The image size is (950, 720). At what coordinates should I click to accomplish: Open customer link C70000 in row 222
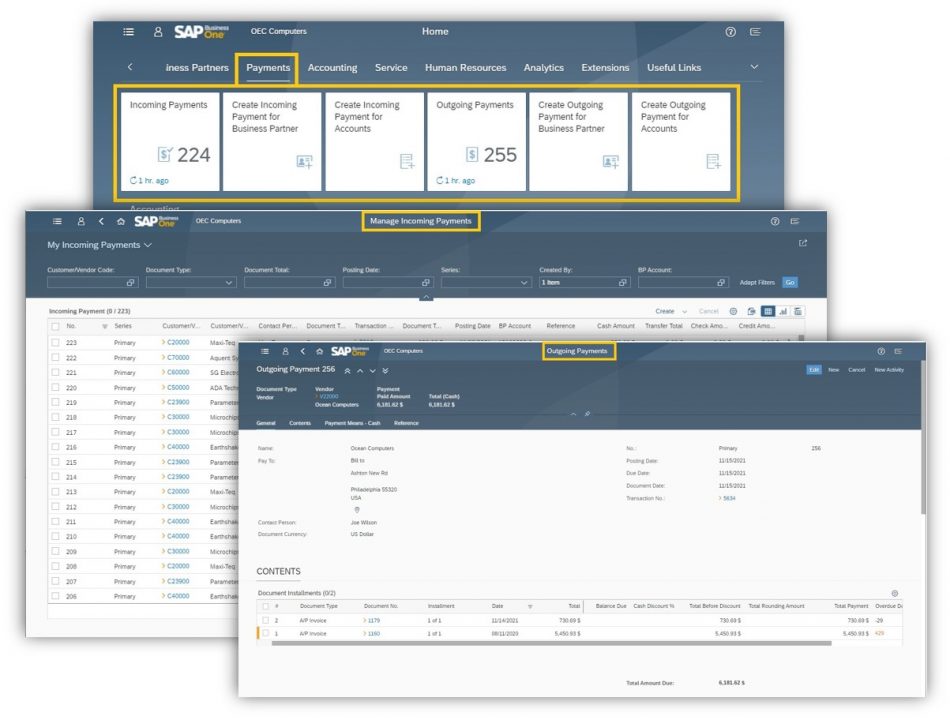pos(178,358)
